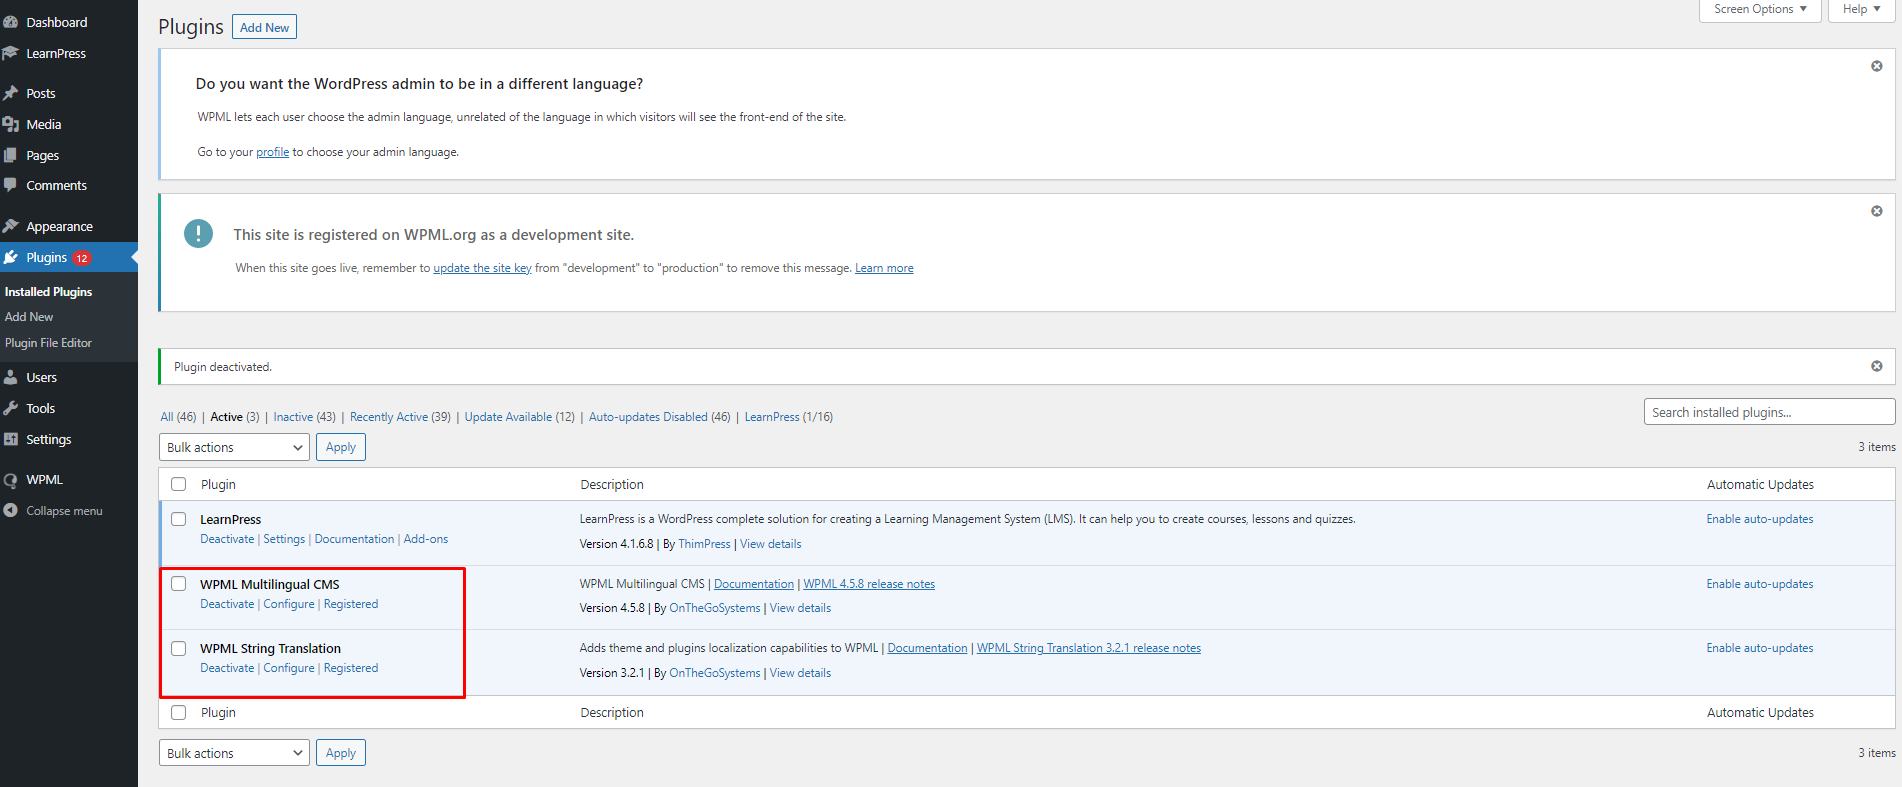Click the top Apply button
This screenshot has width=1902, height=787.
coord(341,447)
